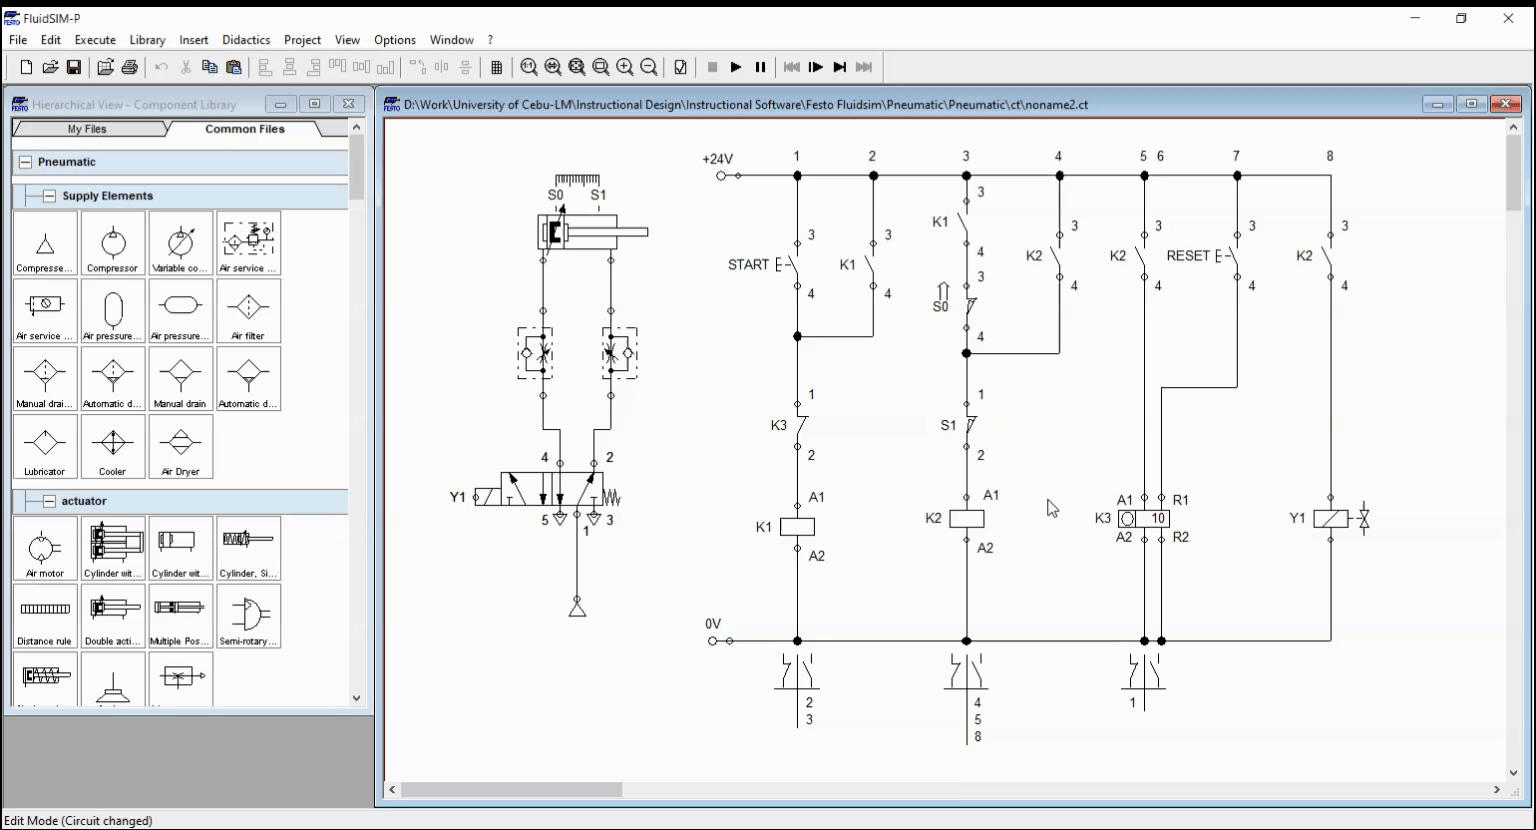
Task: Switch to the Common Files tab
Action: pyautogui.click(x=245, y=129)
